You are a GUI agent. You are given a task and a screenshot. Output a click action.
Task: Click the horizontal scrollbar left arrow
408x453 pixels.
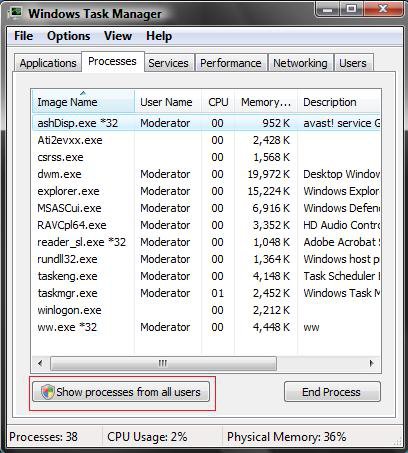(40, 363)
